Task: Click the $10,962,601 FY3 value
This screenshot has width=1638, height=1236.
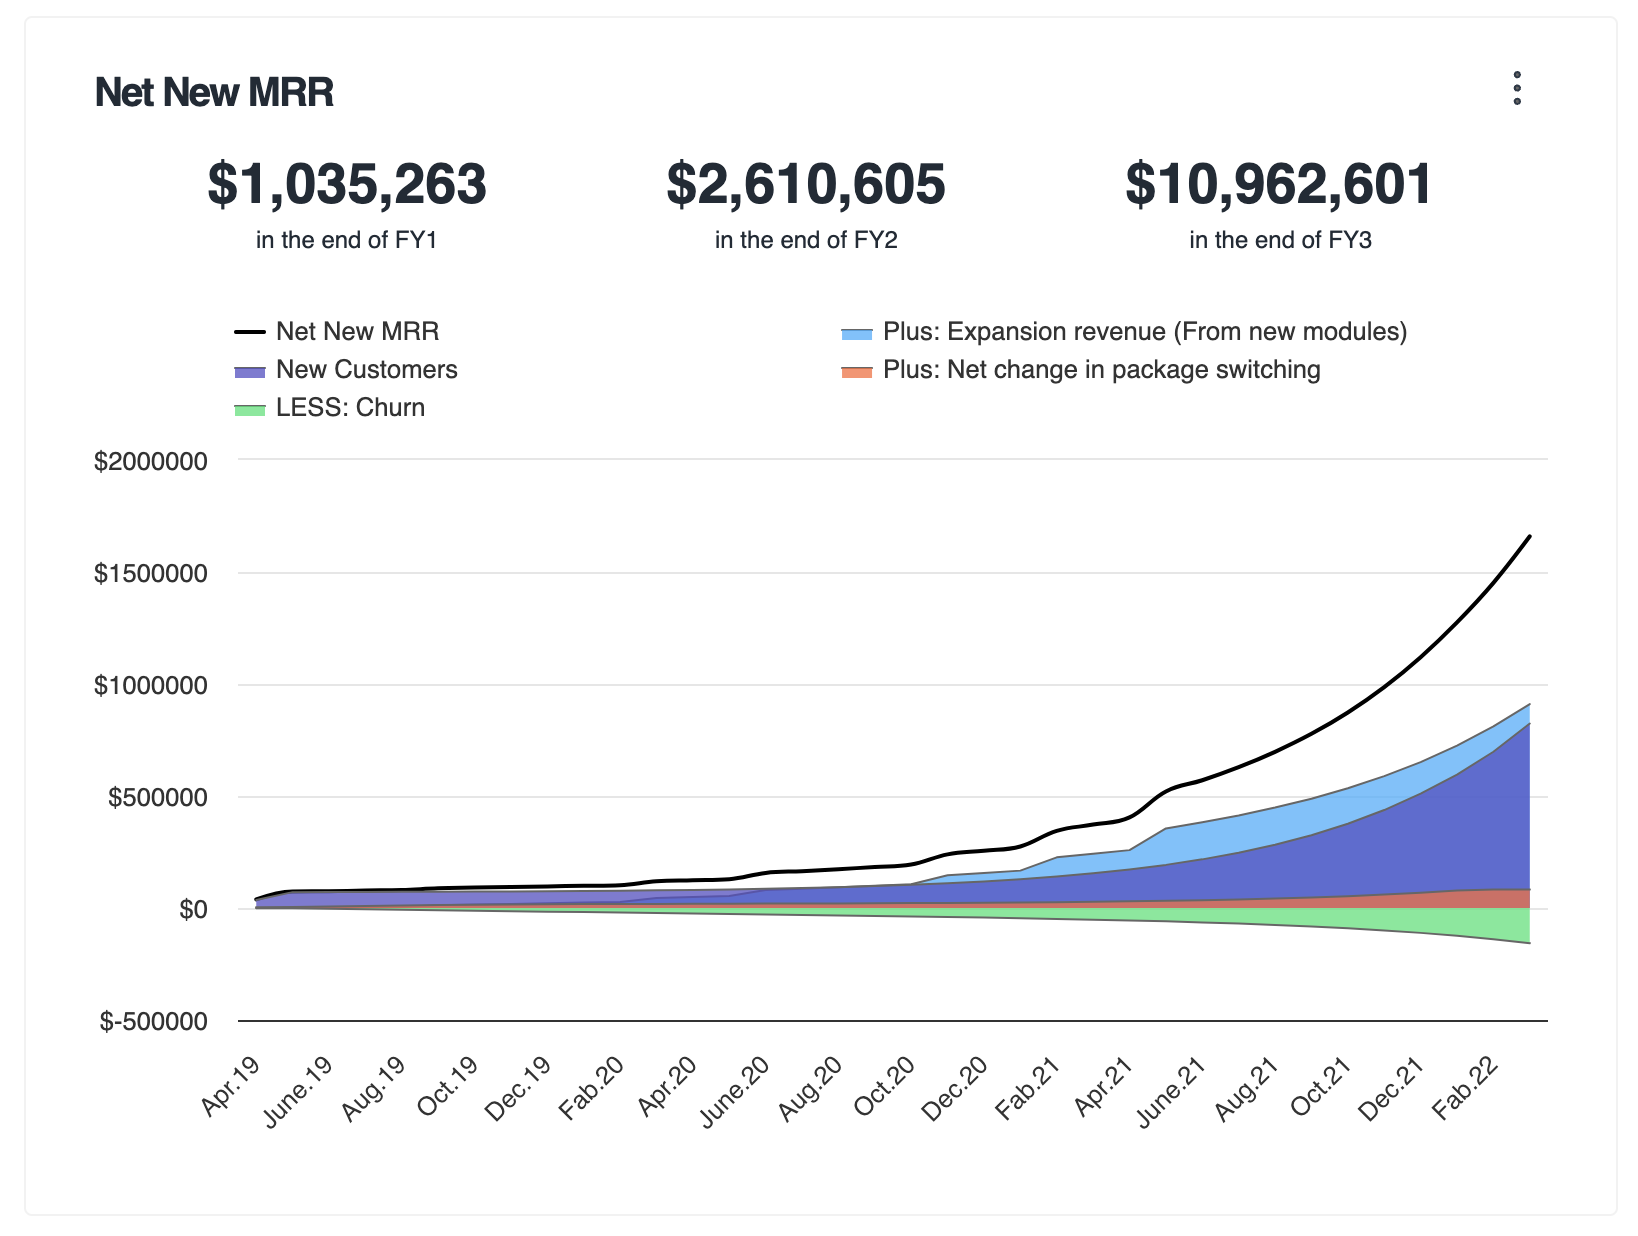Action: click(x=1278, y=183)
